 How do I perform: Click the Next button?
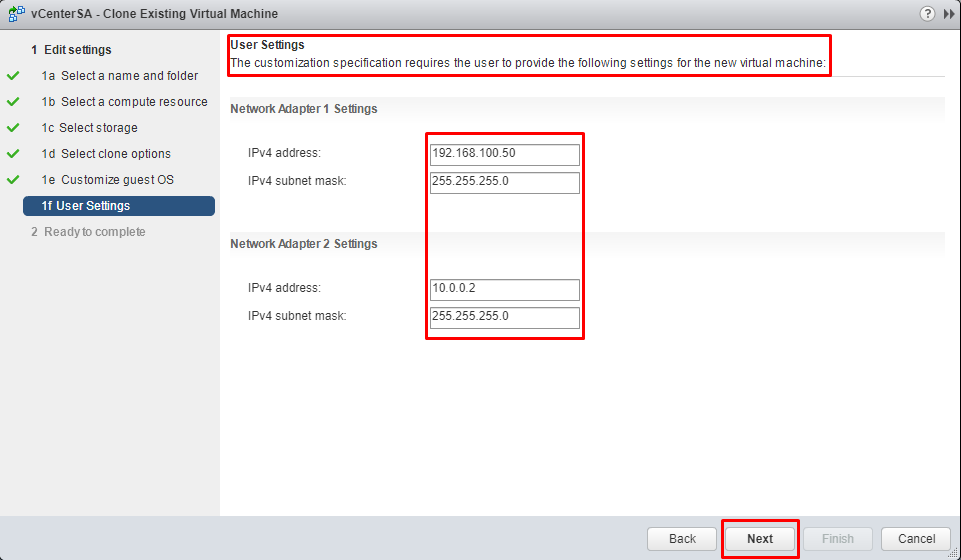[760, 539]
